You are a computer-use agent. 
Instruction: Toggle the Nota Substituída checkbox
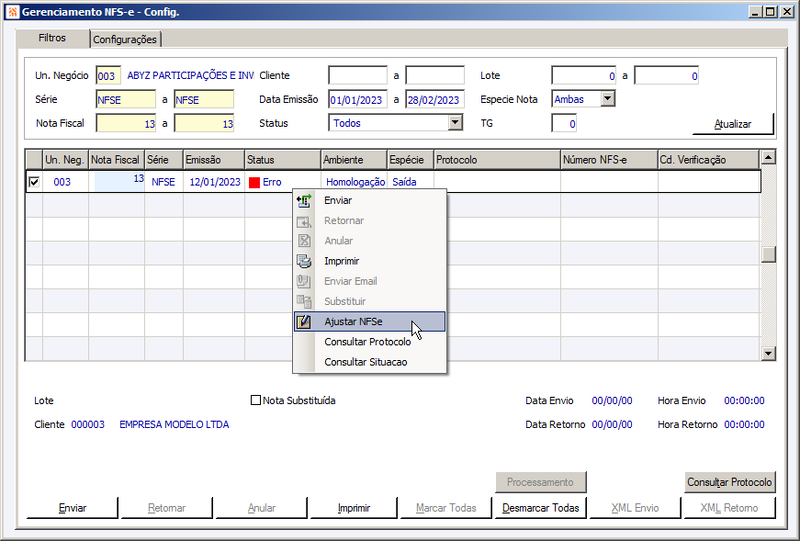[x=256, y=400]
